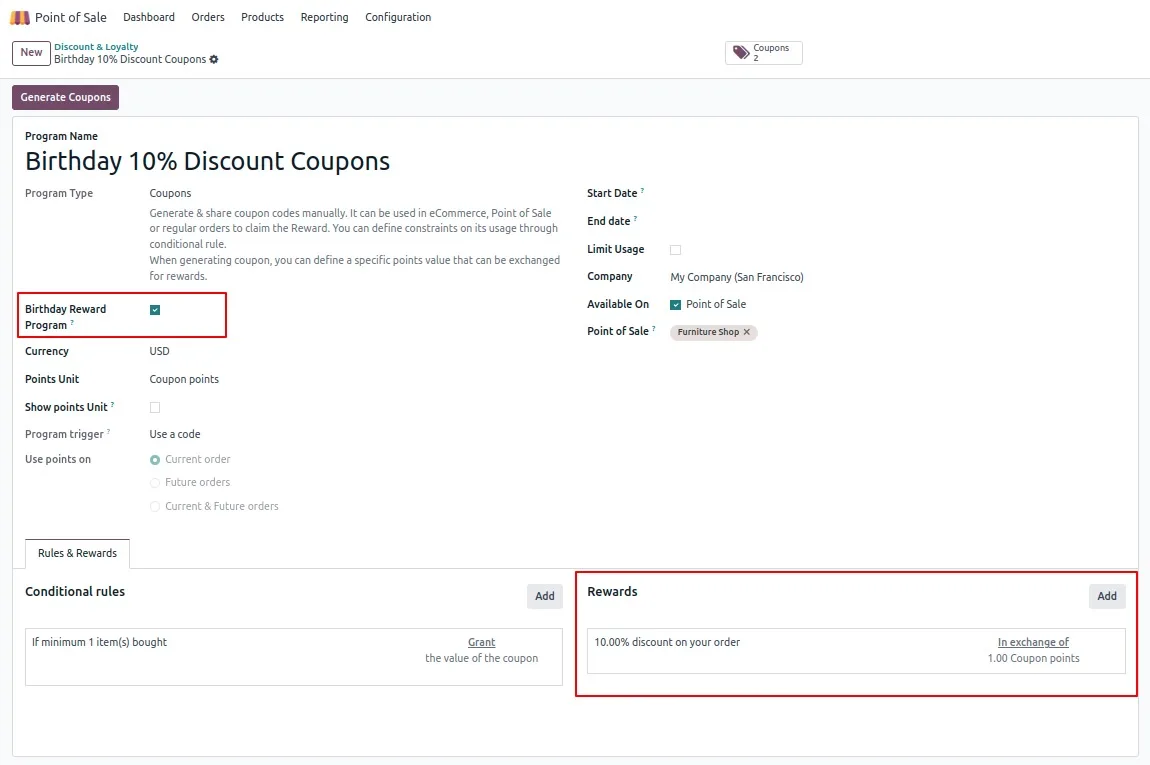The image size is (1150, 765).
Task: Click the Program trigger help question mark
Action: (x=109, y=432)
